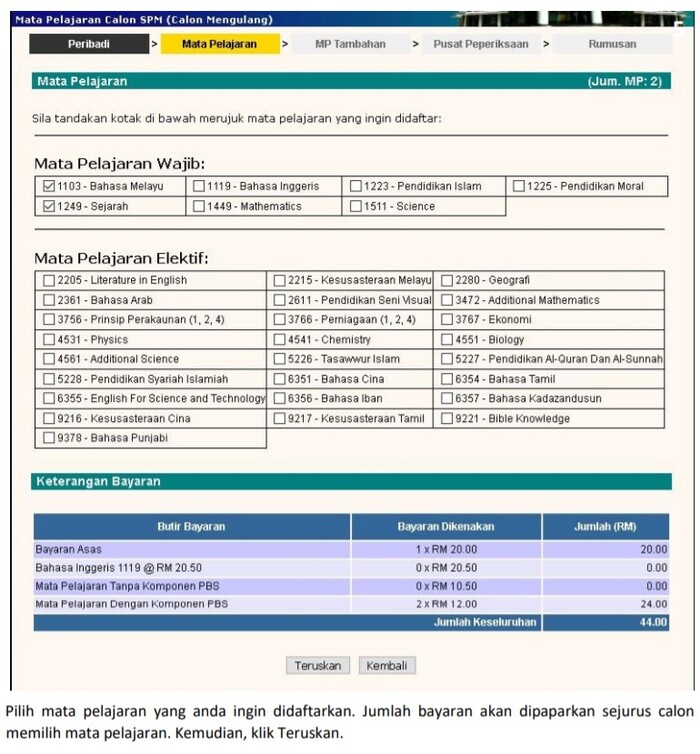Uncheck the 1249 - Sejarah checkbox
Viewport: 700px width, 754px height.
click(49, 207)
